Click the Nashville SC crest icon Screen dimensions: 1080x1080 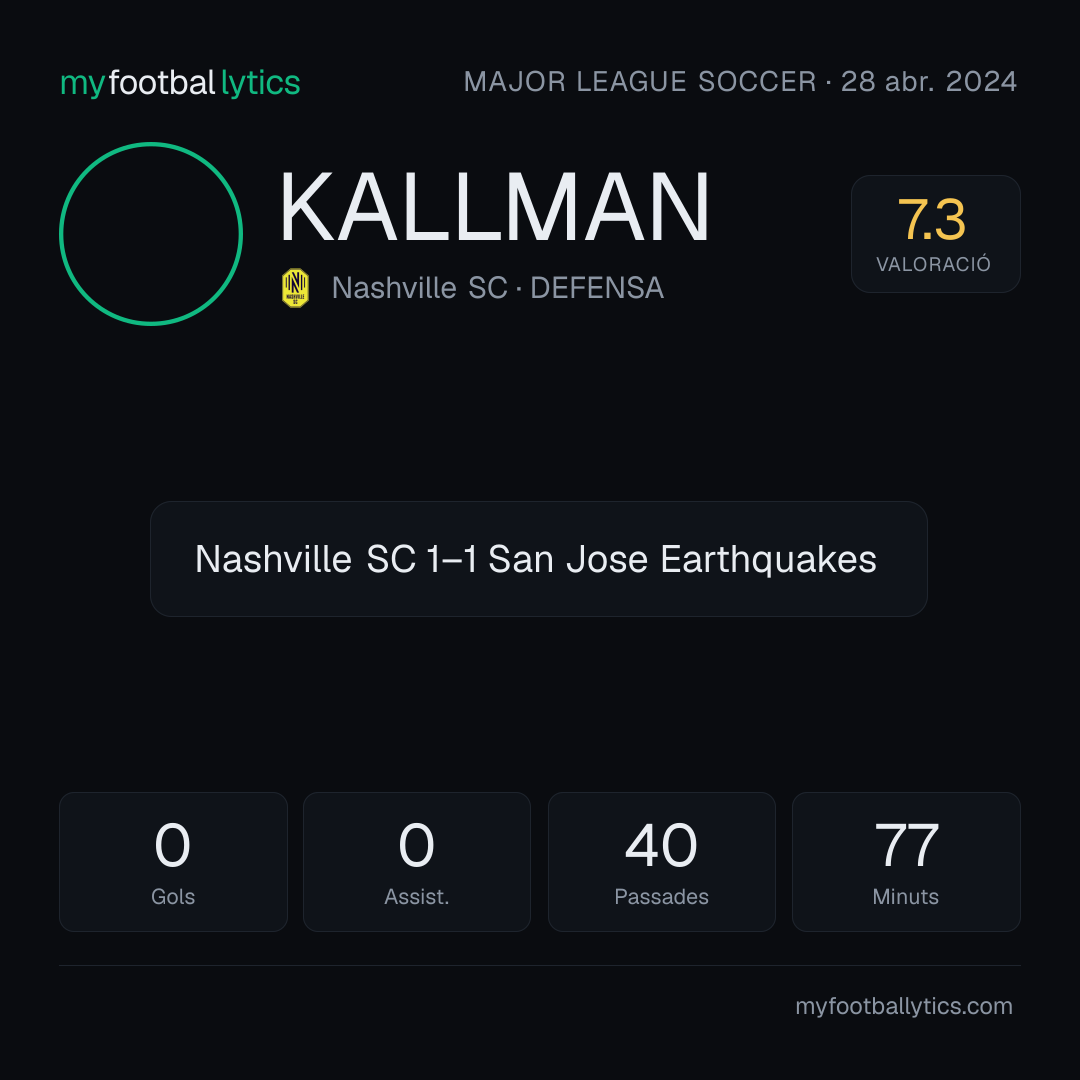click(295, 288)
